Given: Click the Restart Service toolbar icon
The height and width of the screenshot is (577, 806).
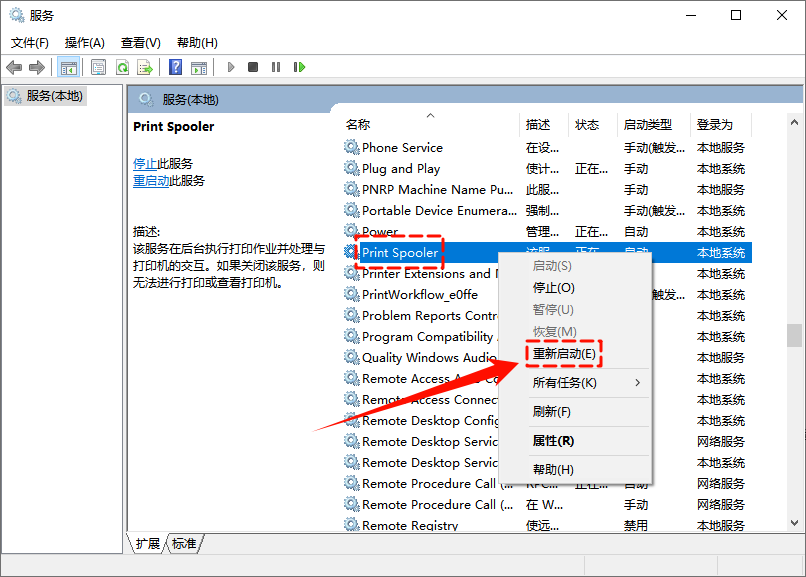Looking at the screenshot, I should point(299,67).
